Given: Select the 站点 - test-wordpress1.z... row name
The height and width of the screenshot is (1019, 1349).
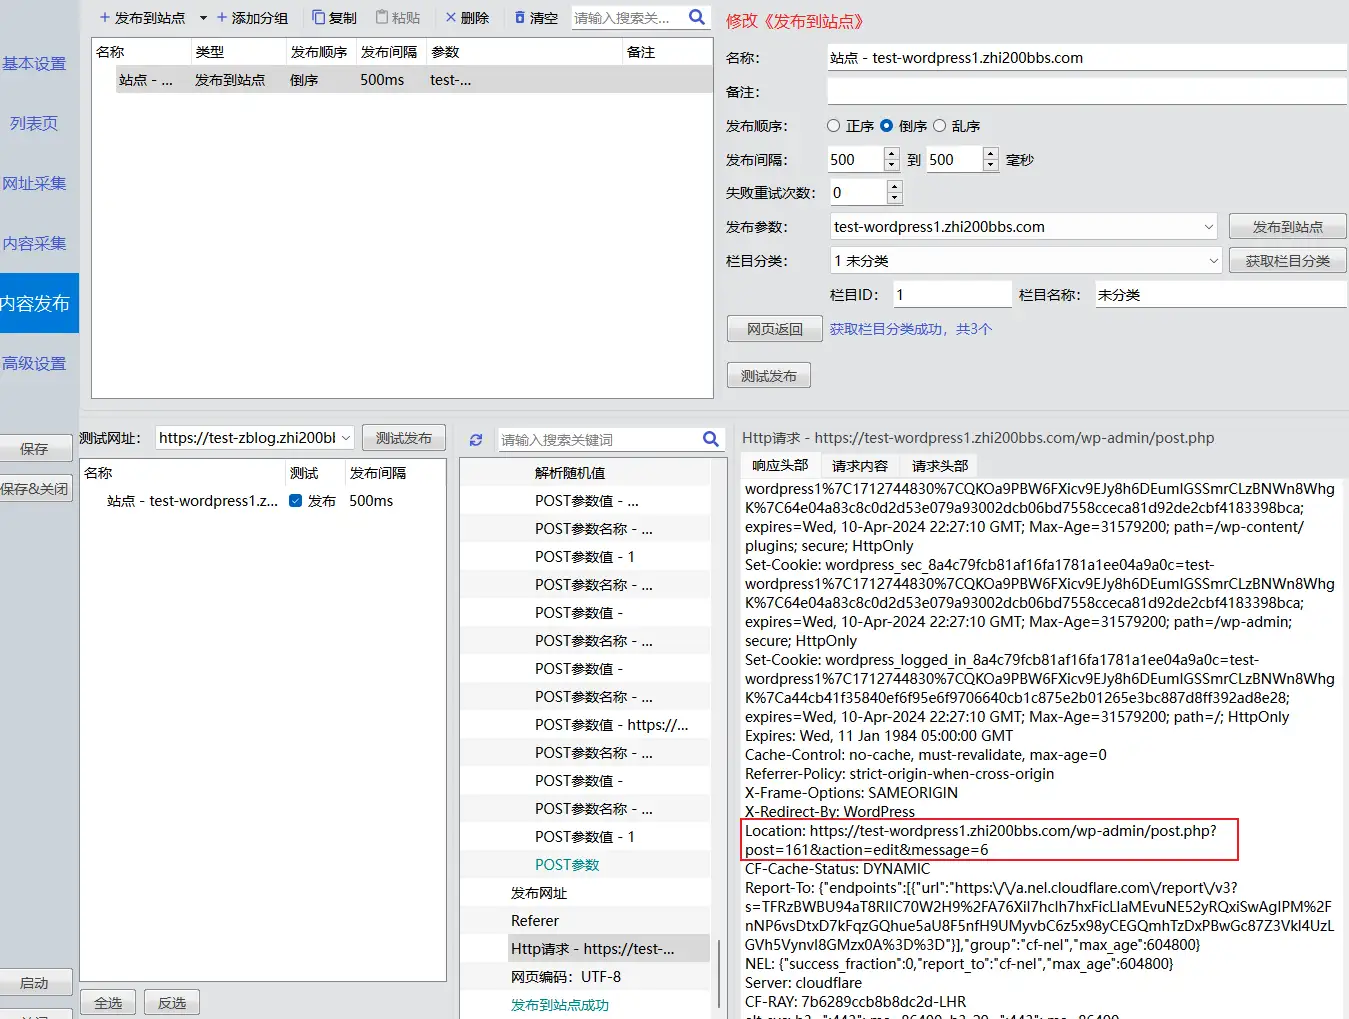Looking at the screenshot, I should (192, 501).
